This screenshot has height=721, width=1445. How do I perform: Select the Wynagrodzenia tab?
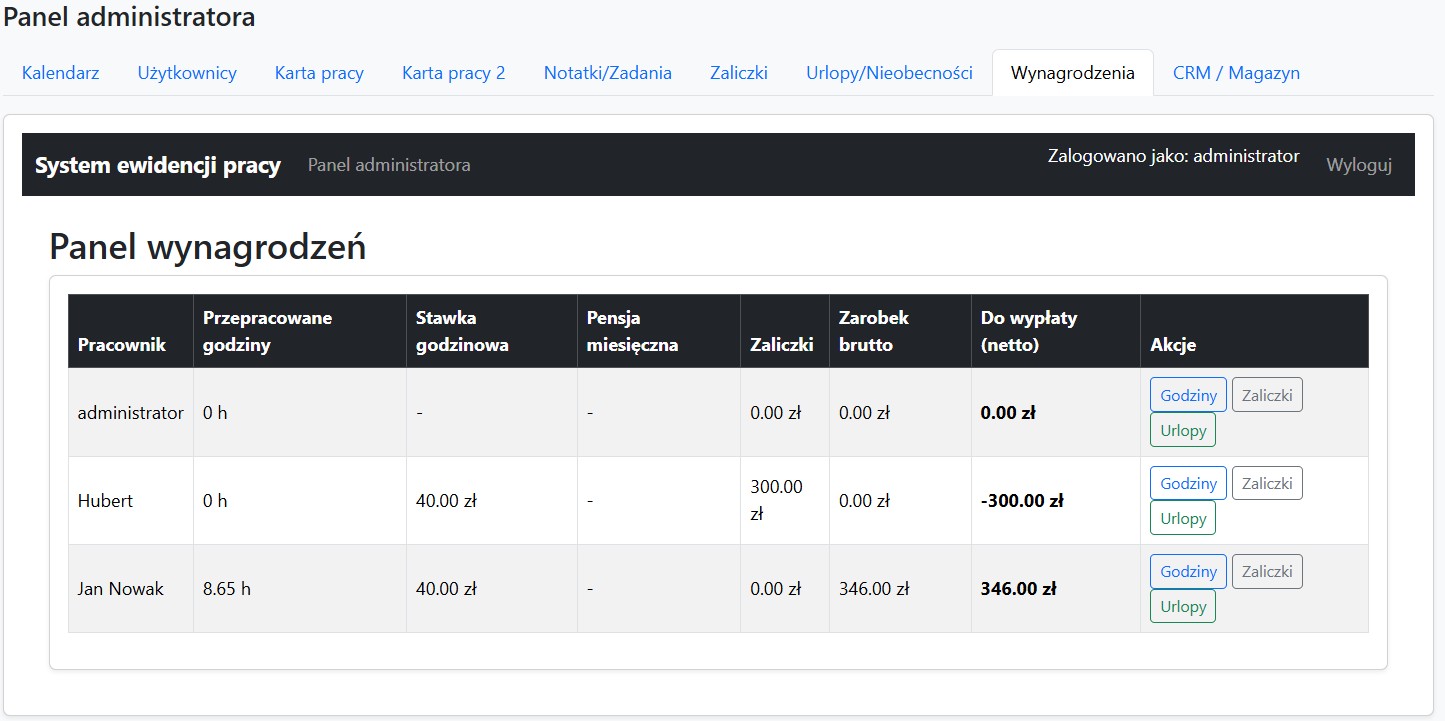click(x=1072, y=73)
